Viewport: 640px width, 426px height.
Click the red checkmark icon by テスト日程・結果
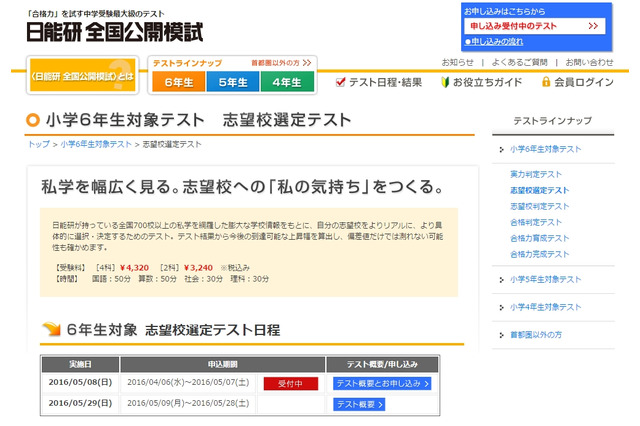(340, 82)
